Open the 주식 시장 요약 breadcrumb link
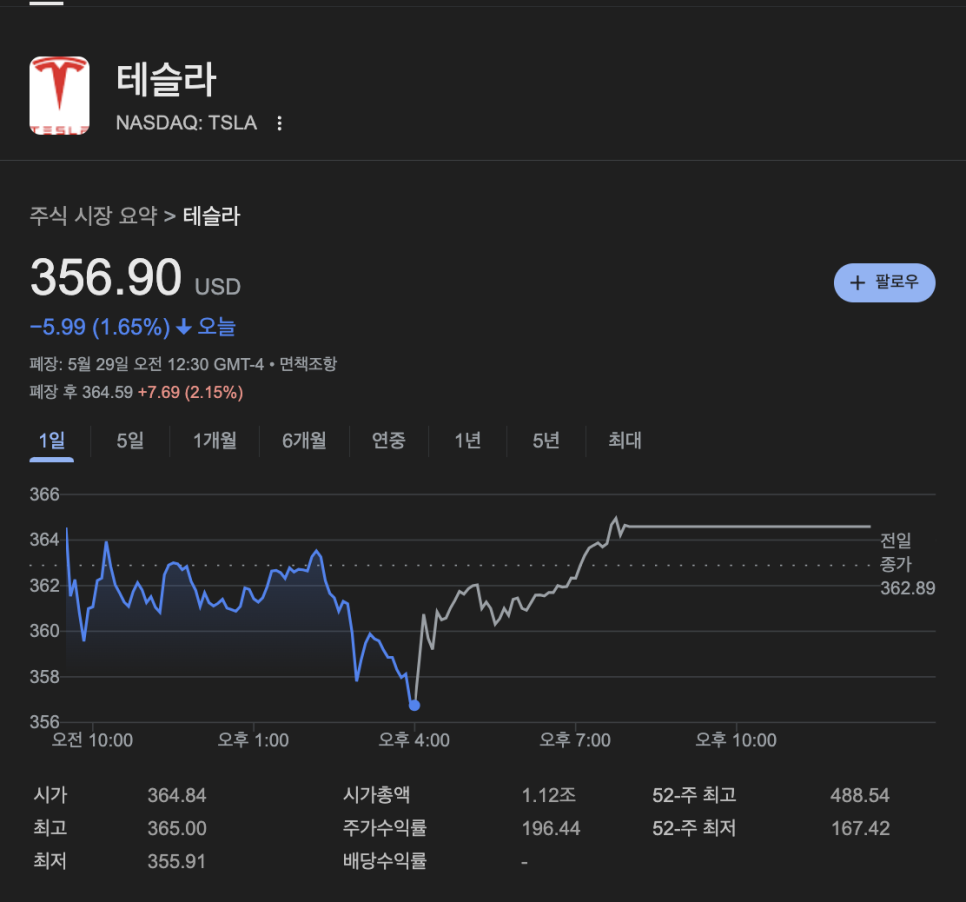Screen dimensions: 966x902 [x=94, y=216]
